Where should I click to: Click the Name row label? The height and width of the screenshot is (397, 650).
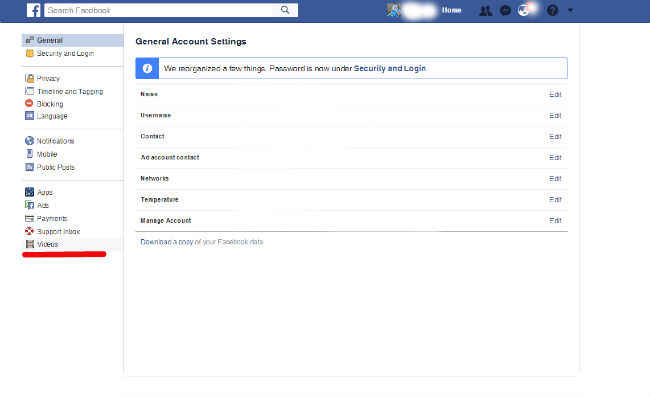(149, 94)
